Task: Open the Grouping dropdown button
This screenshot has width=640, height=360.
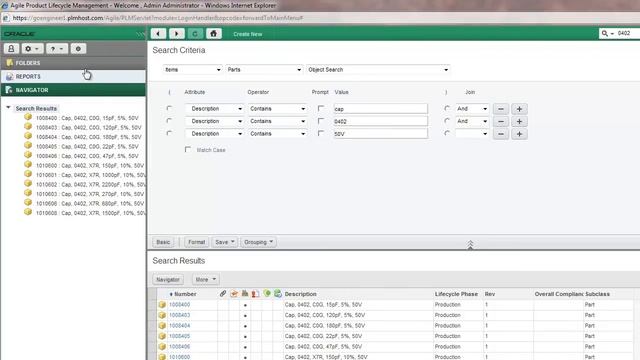Action: (x=259, y=242)
